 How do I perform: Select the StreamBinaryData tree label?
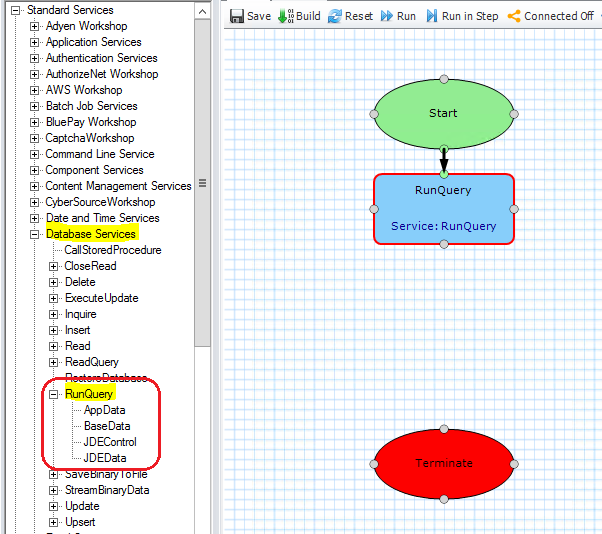pos(107,490)
